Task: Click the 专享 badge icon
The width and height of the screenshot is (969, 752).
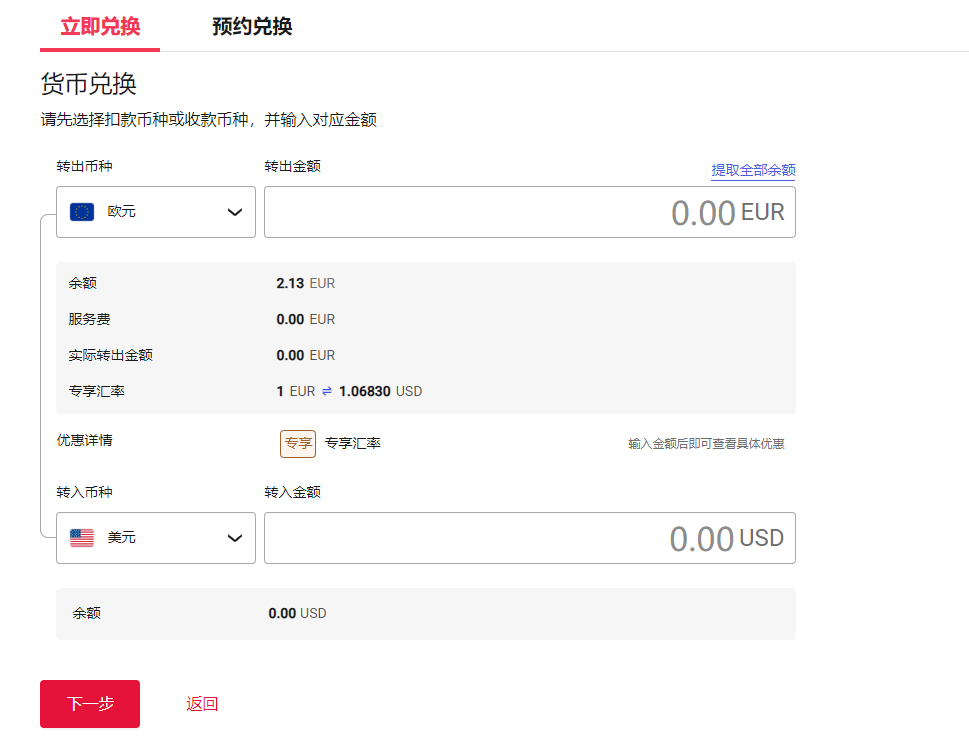Action: coord(298,443)
